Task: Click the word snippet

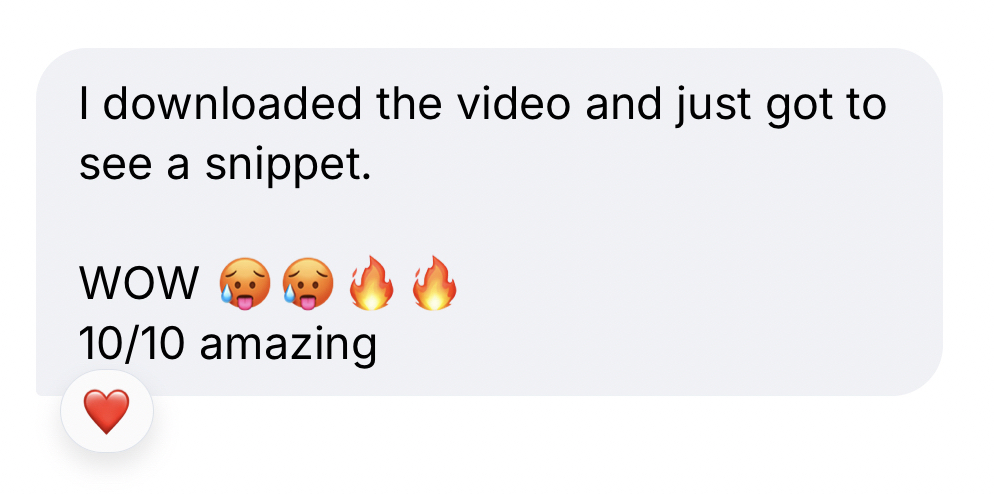Action: coord(287,168)
